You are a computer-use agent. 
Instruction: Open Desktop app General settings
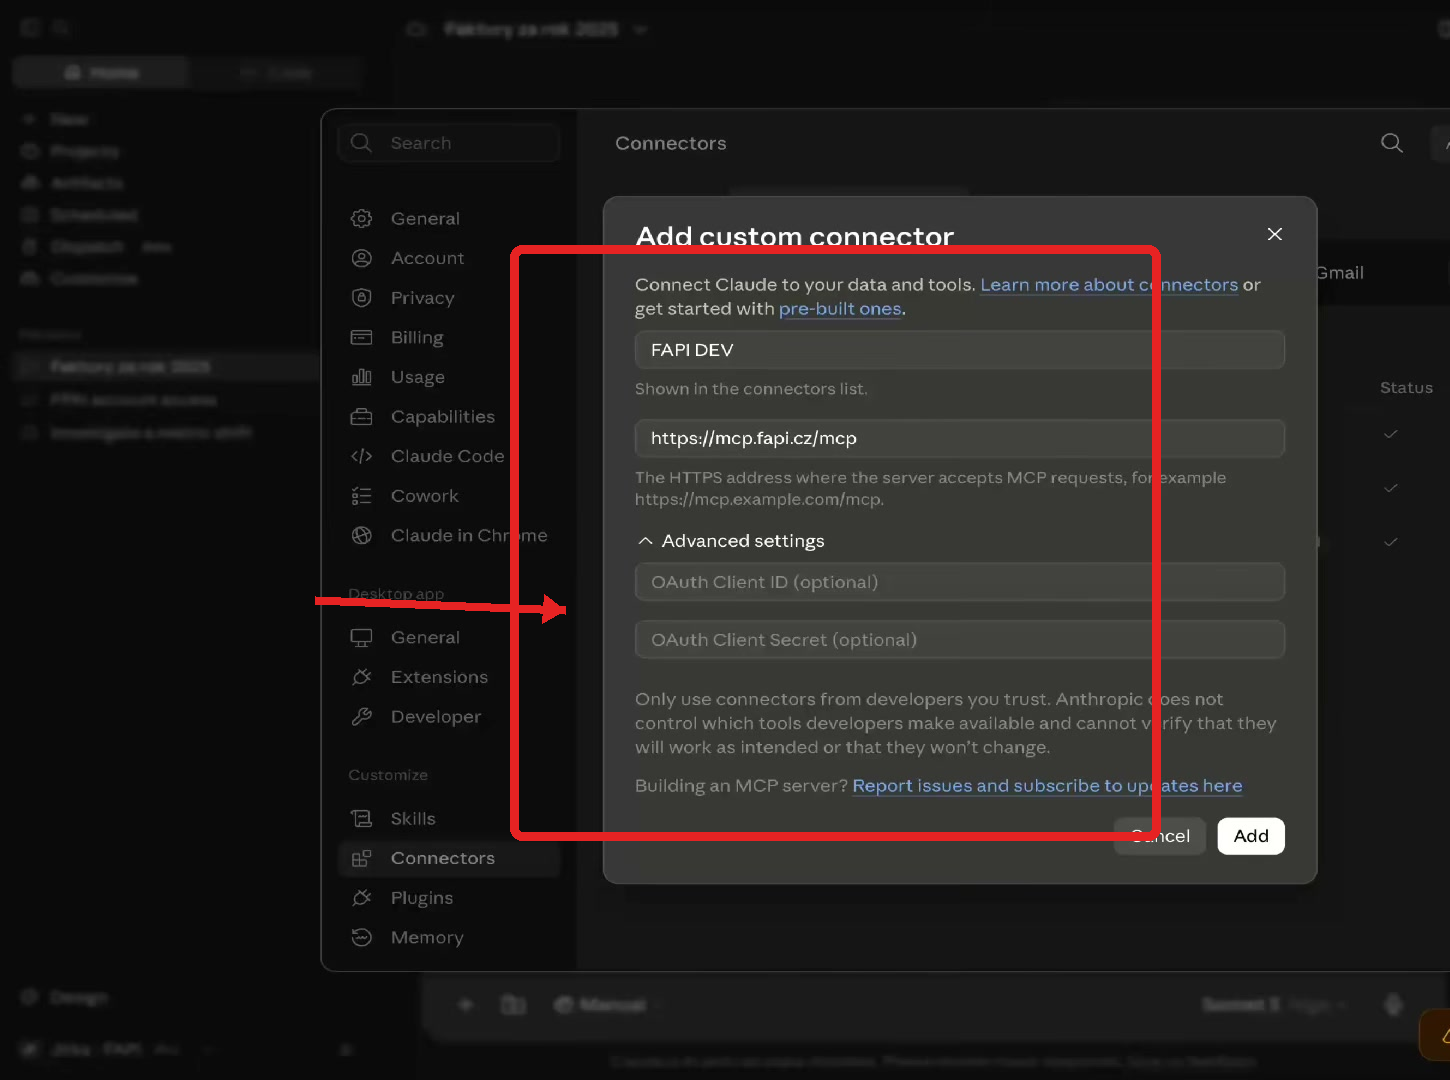(425, 638)
